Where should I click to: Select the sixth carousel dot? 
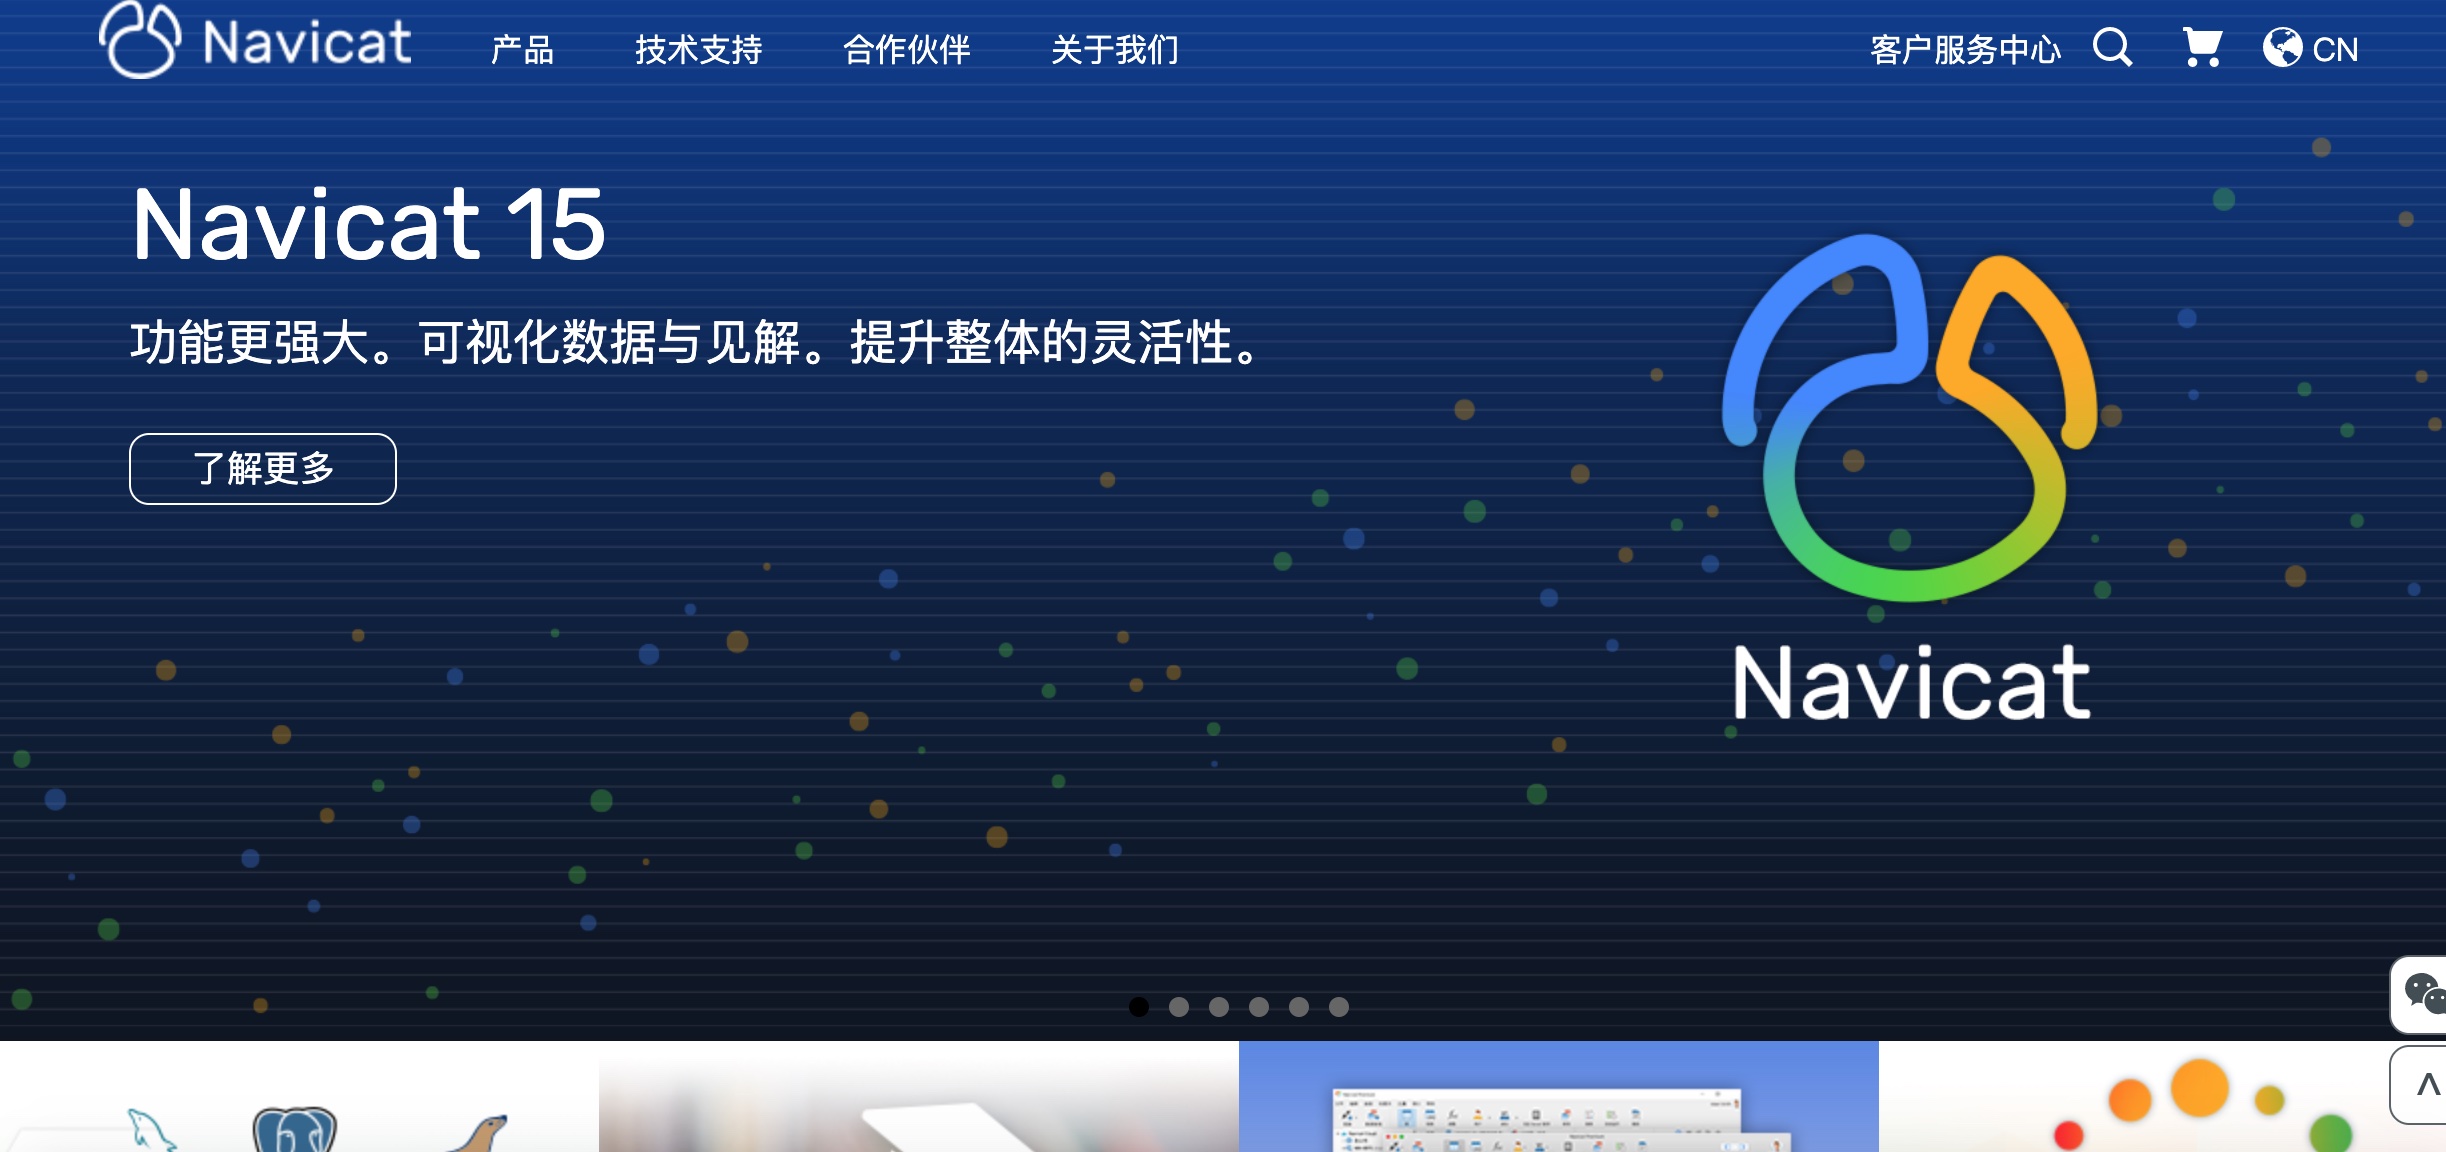tap(1339, 1007)
